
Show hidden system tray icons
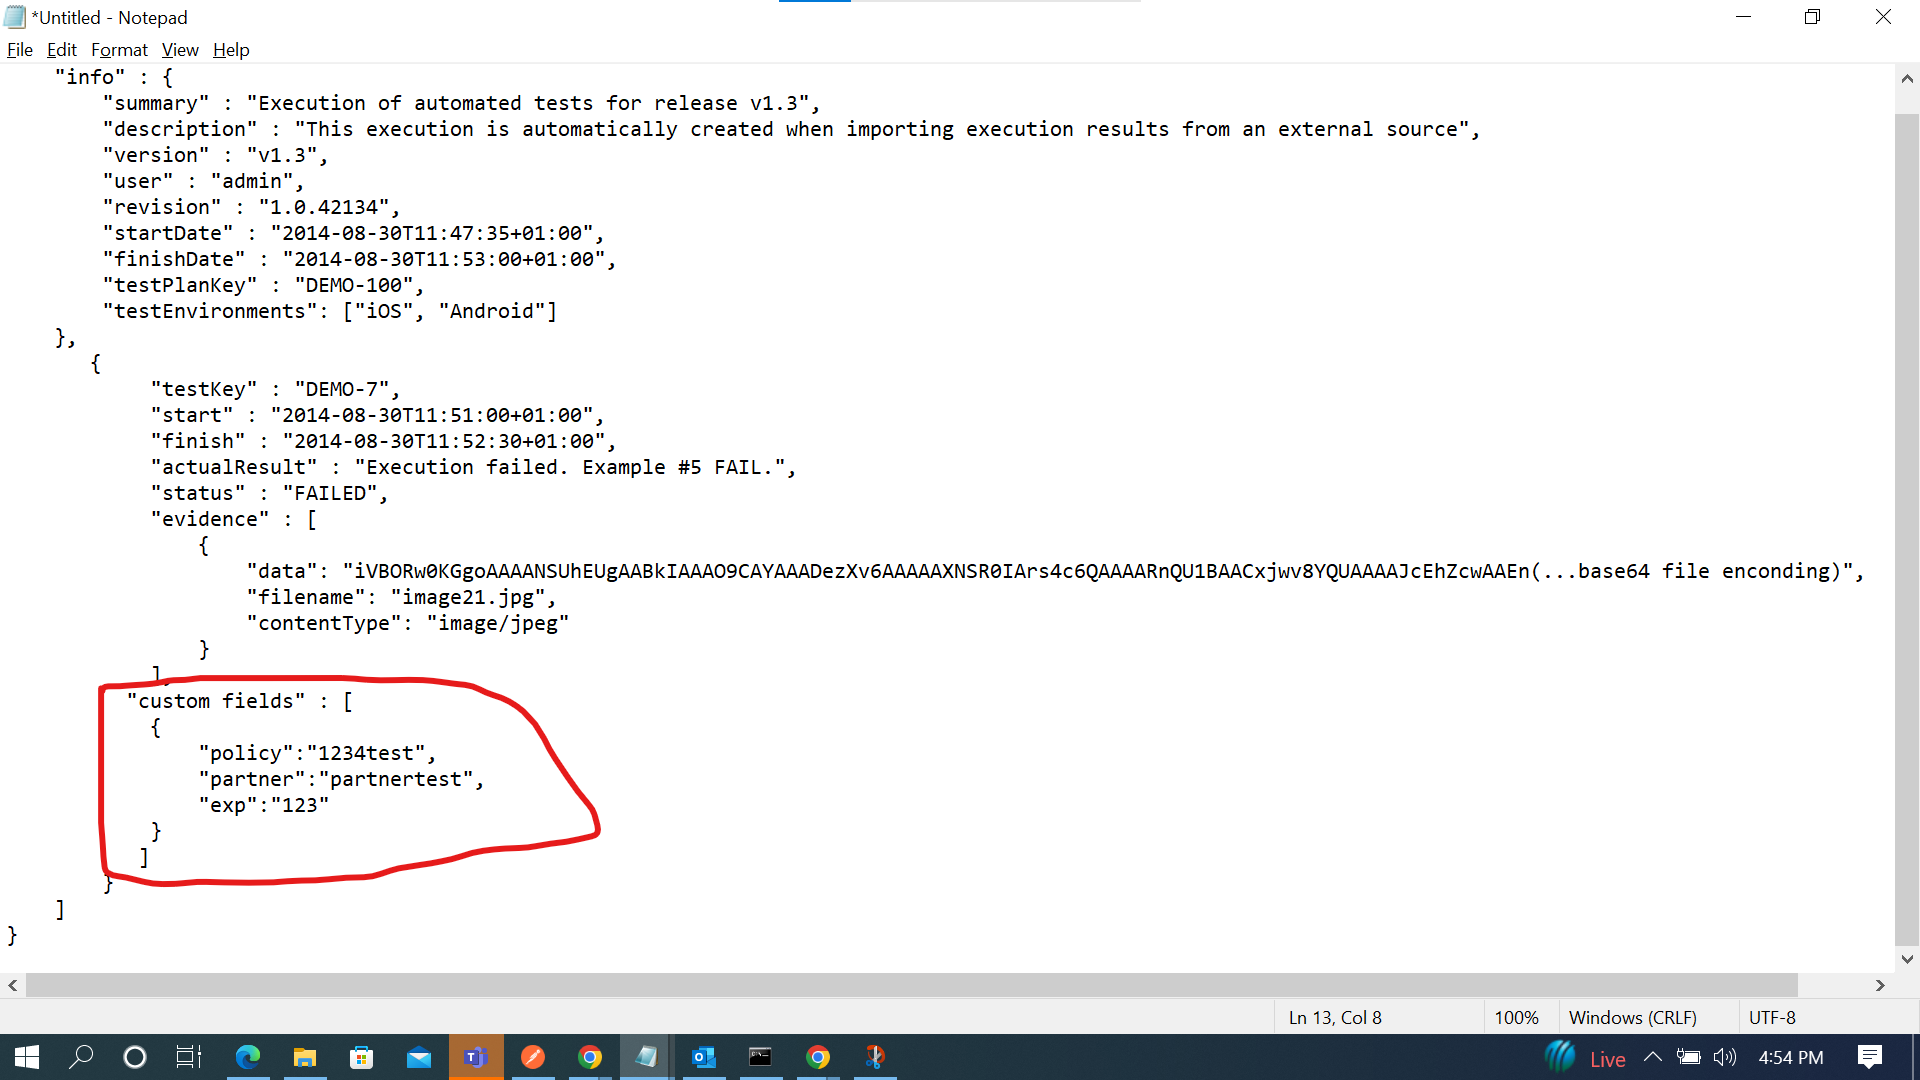(1652, 1057)
